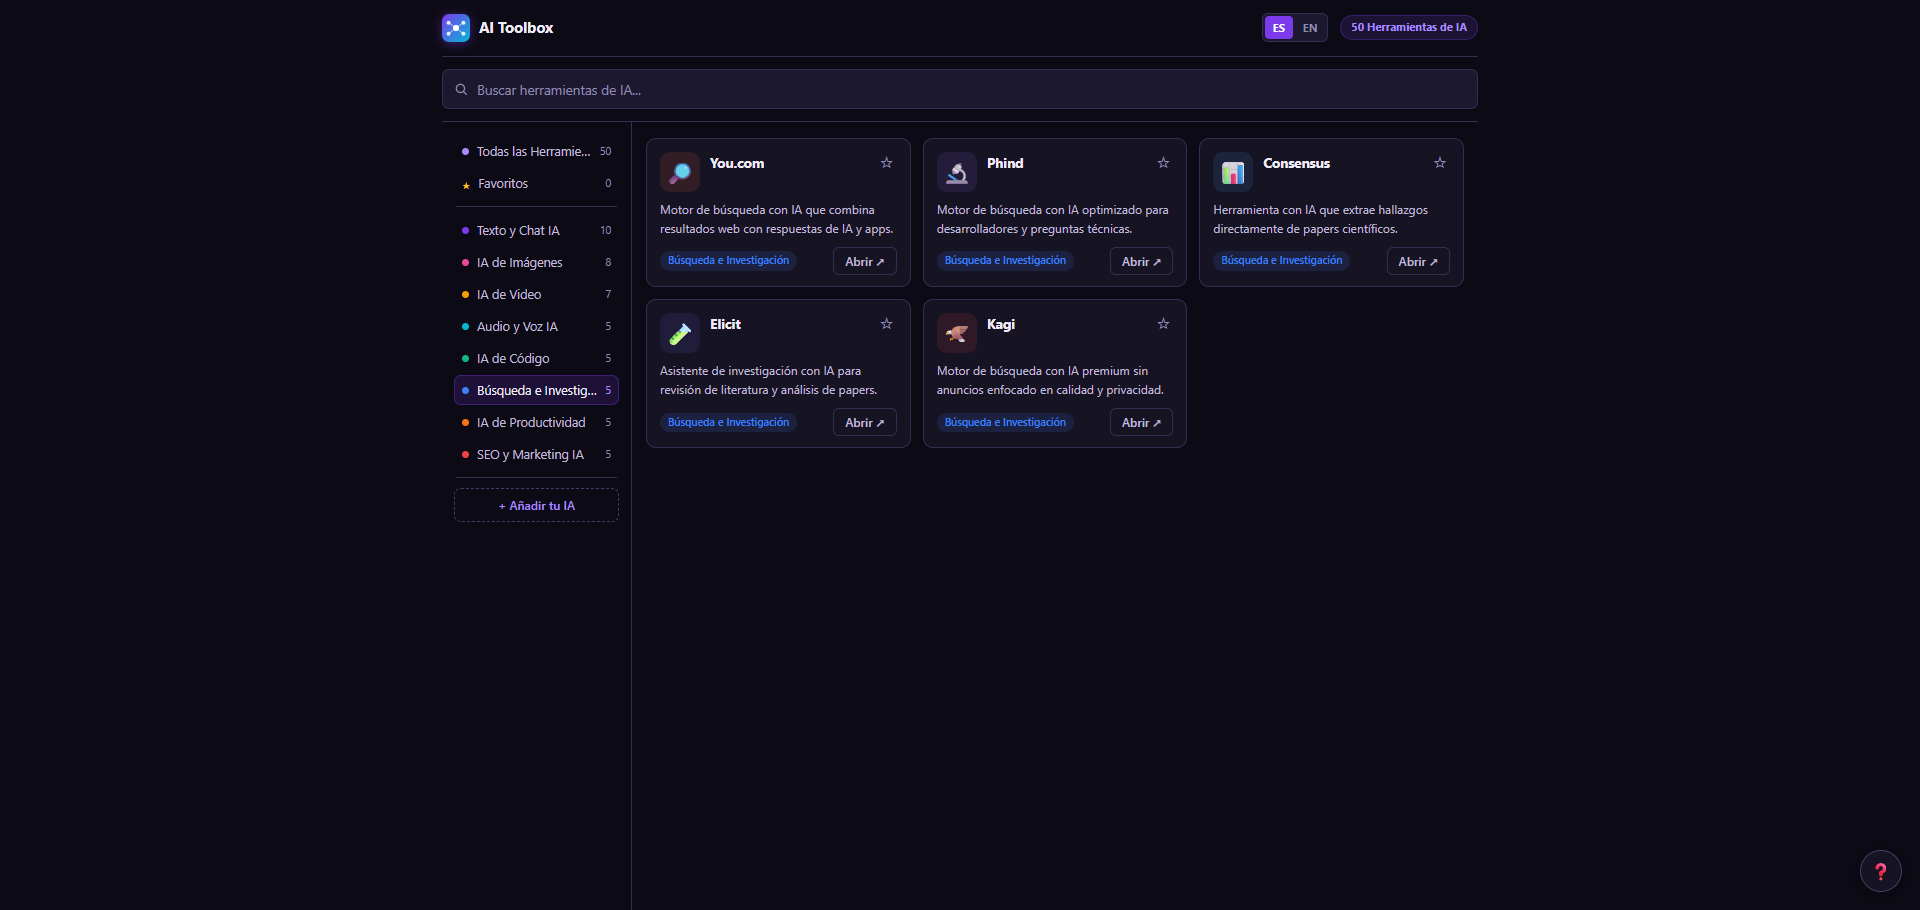
Task: Open Phind with its Abrir button
Action: point(1141,262)
